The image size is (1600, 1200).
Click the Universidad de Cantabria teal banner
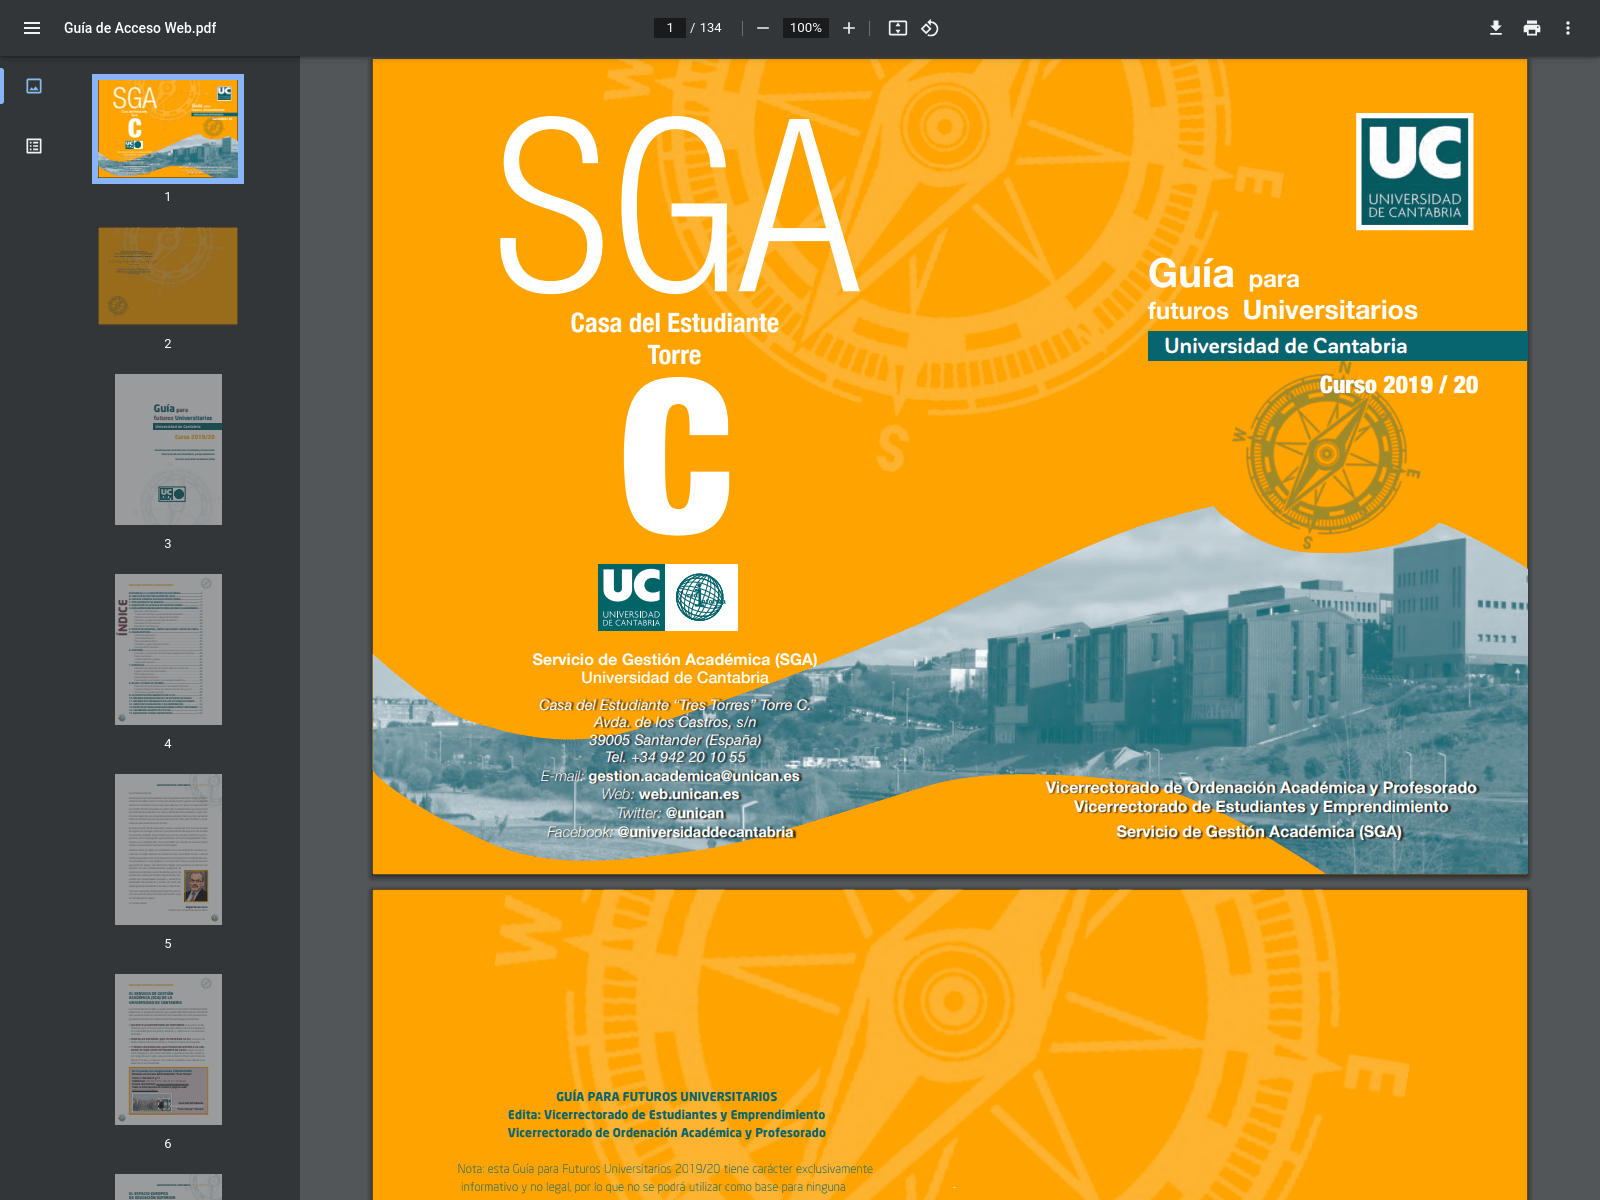[1337, 346]
